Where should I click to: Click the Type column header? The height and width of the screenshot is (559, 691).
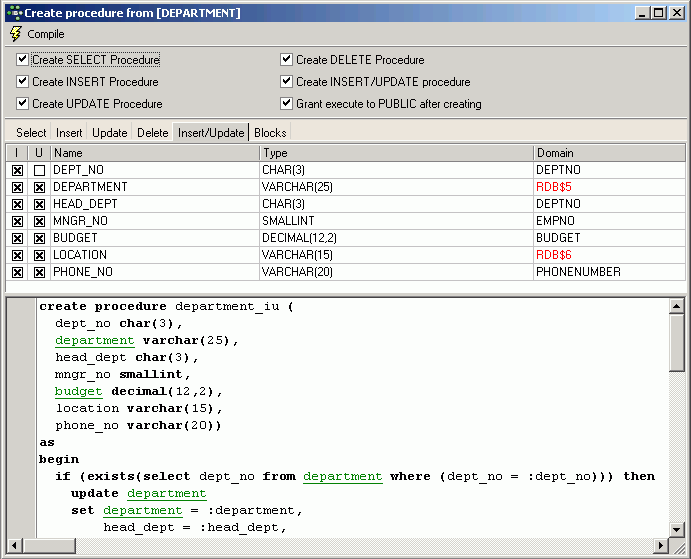coord(396,153)
